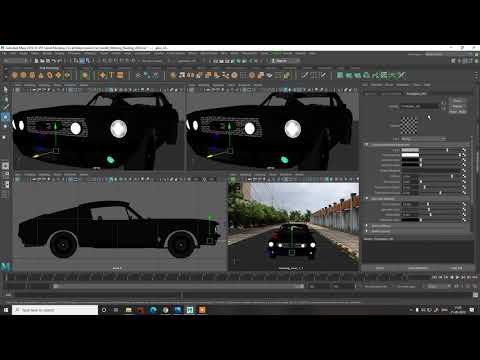Screen dimensions: 480x360
Task: Click the Save Scene icon in the status line
Action: [x=48, y=61]
